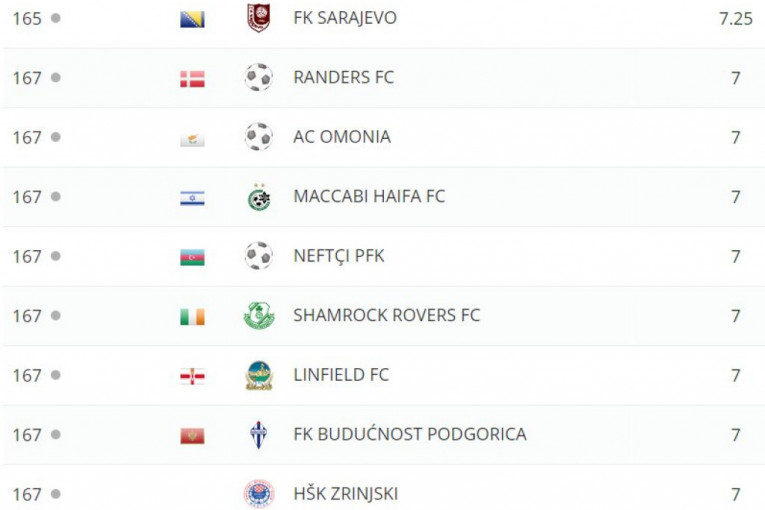Open the HŠK ZRINJSKI team link
Image resolution: width=765 pixels, height=510 pixels.
click(345, 494)
